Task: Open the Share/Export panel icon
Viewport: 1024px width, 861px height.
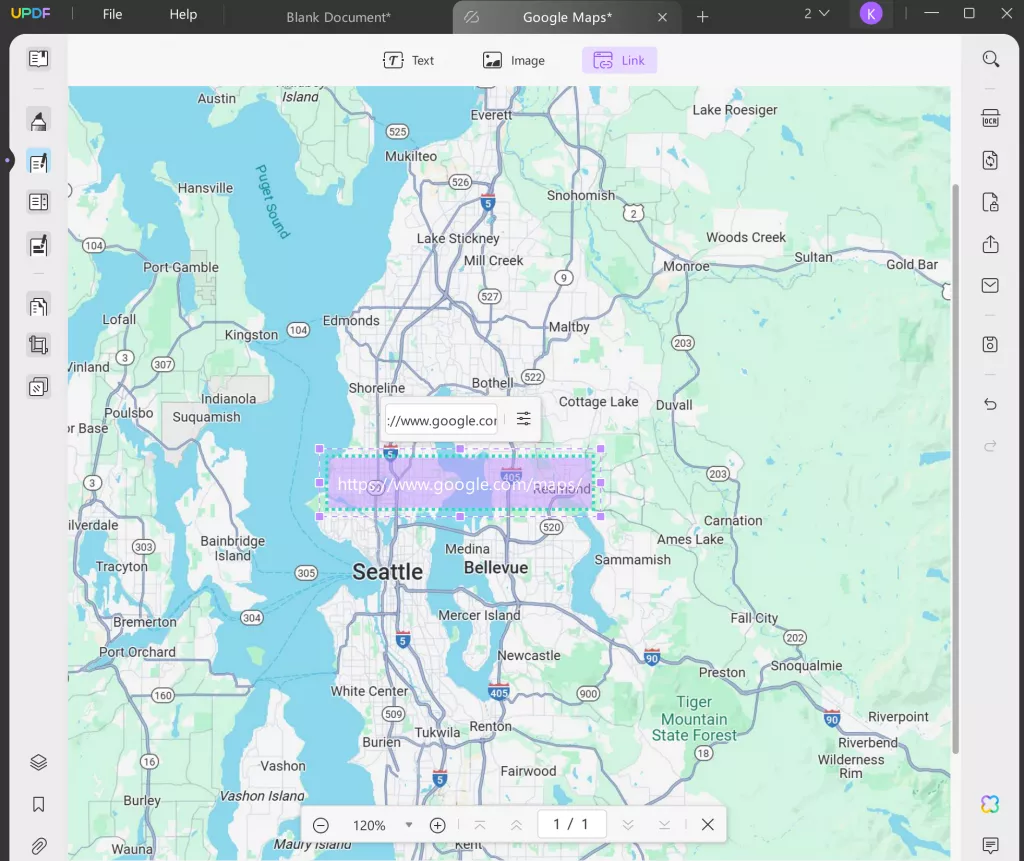Action: (990, 244)
